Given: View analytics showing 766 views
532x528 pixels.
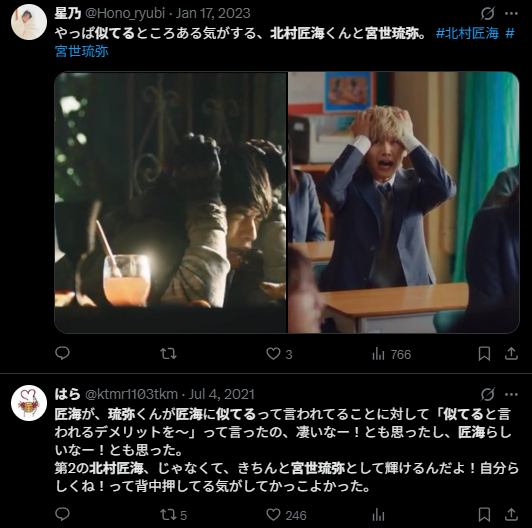Looking at the screenshot, I should tap(391, 354).
